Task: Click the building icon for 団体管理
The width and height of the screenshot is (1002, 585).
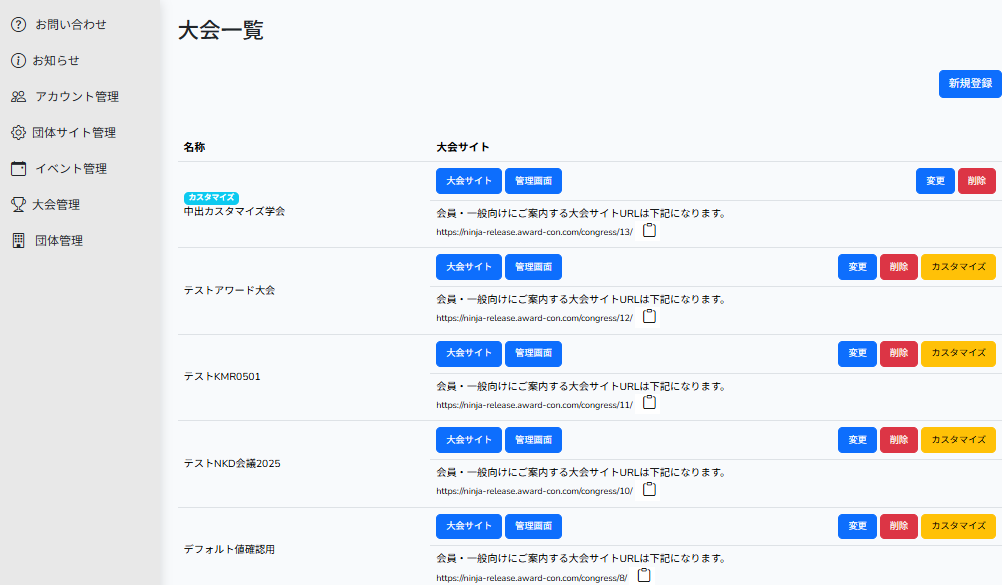Action: [18, 240]
